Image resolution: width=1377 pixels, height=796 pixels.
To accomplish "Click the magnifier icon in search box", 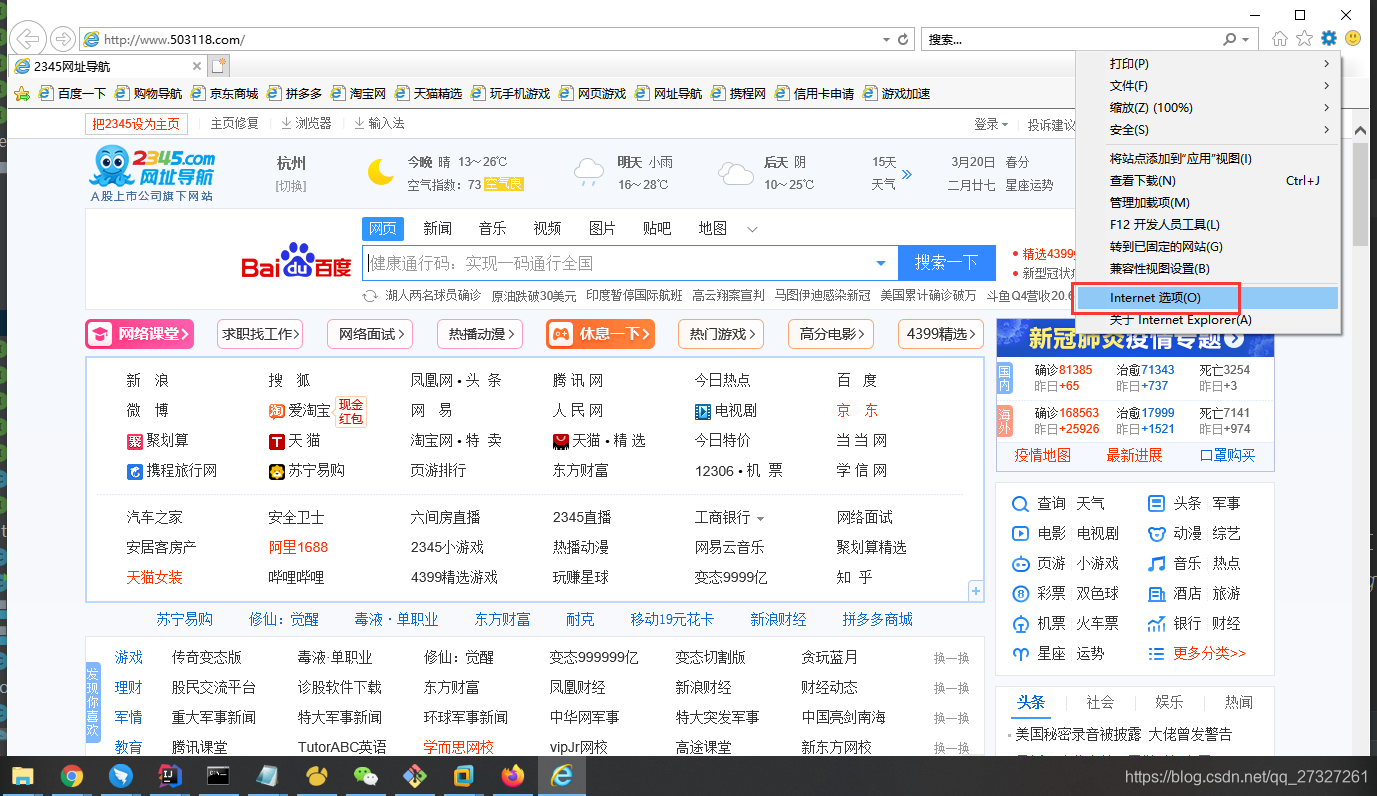I will [x=1229, y=39].
